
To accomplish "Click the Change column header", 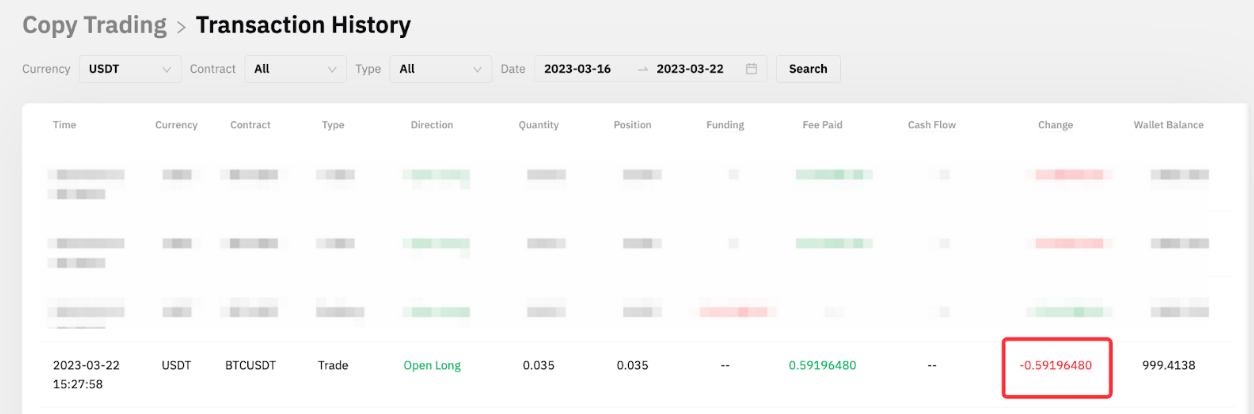I will tap(1055, 125).
